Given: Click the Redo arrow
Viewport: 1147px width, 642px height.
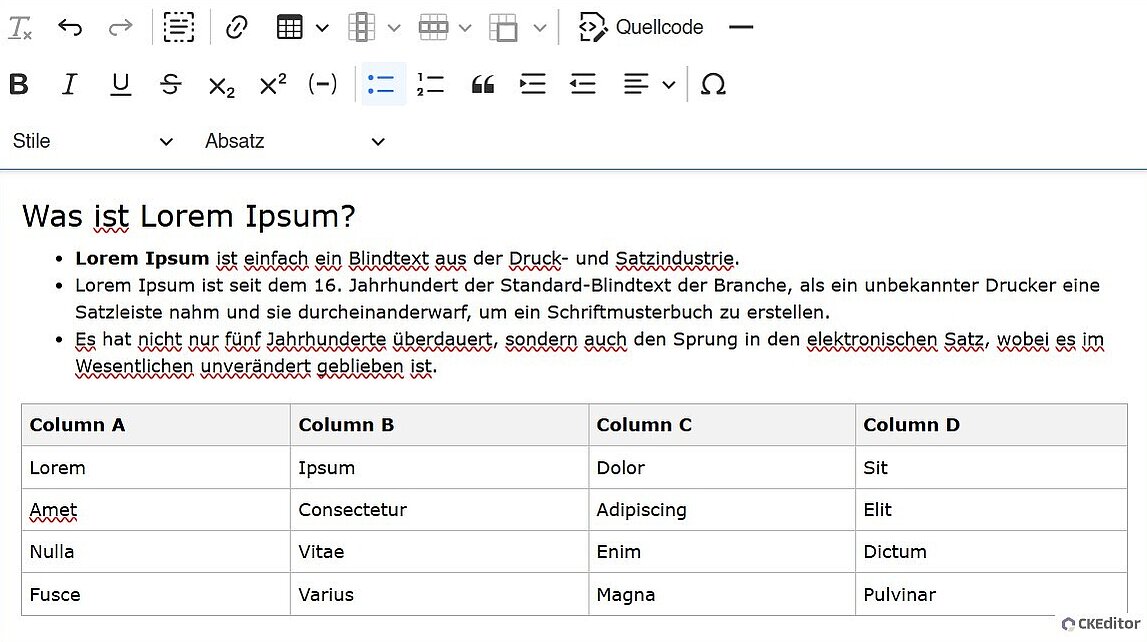Looking at the screenshot, I should tap(119, 27).
